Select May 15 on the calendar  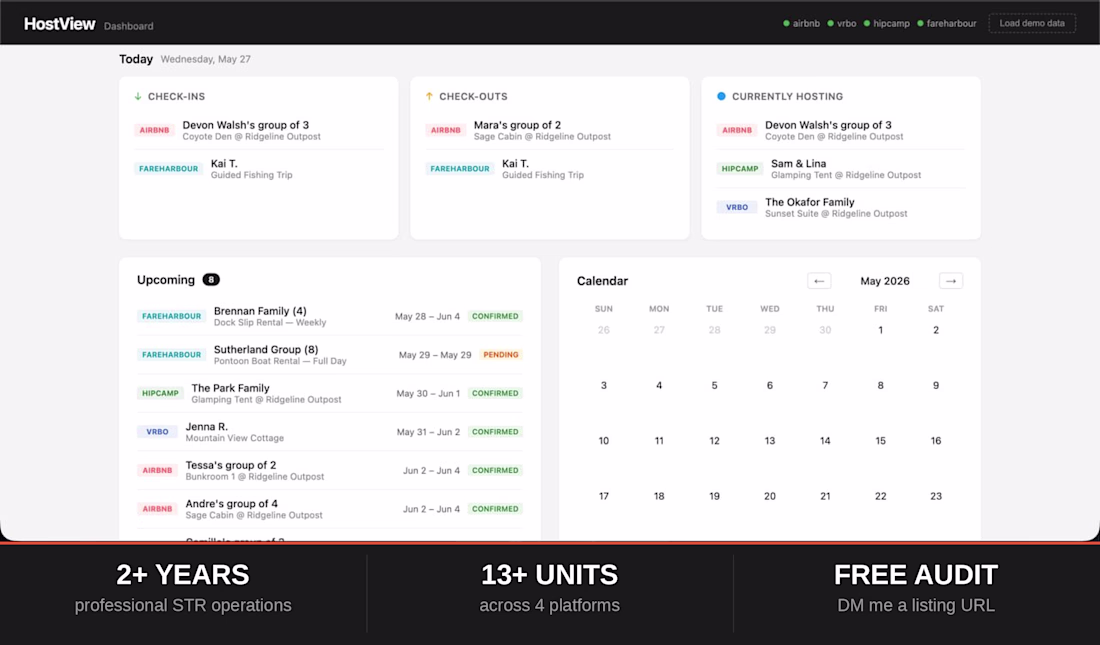pos(880,441)
